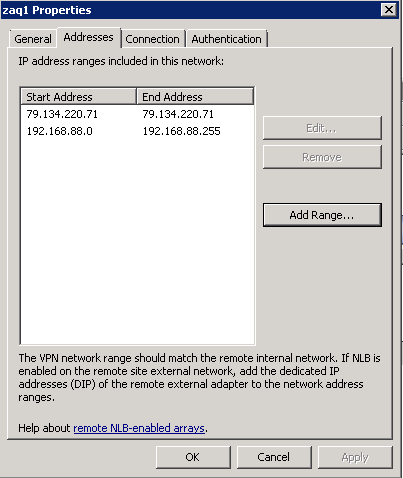Click the Edit button
The image size is (403, 478).
click(322, 128)
